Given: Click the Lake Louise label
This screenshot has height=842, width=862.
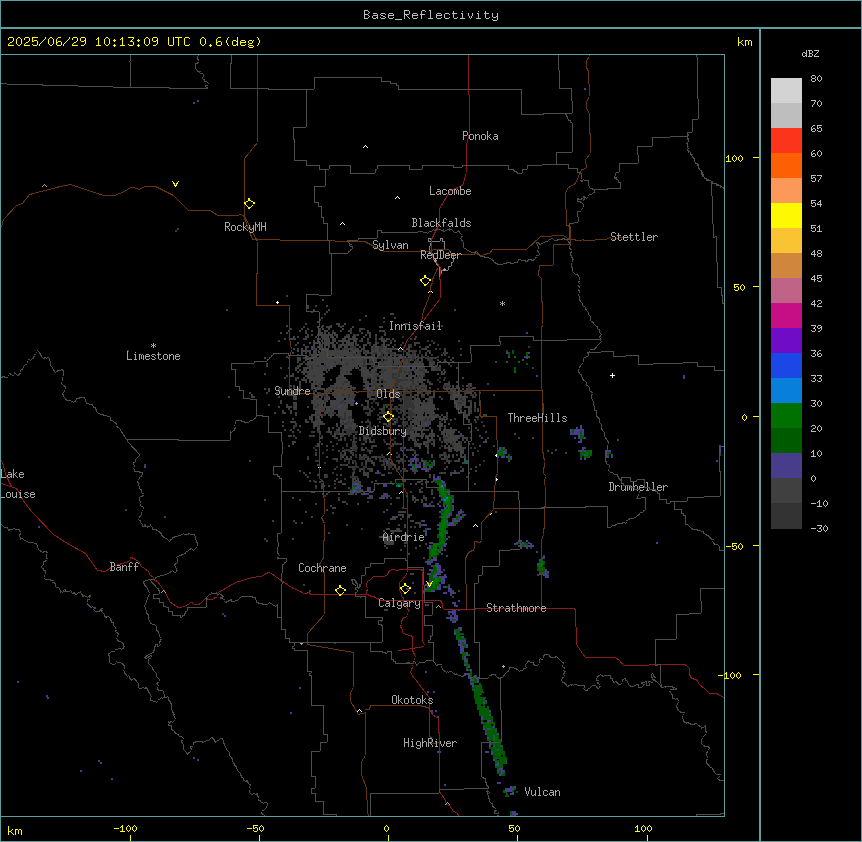Looking at the screenshot, I should pos(18,484).
